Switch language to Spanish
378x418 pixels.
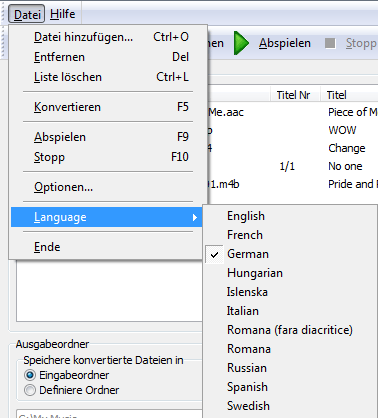tap(290, 387)
